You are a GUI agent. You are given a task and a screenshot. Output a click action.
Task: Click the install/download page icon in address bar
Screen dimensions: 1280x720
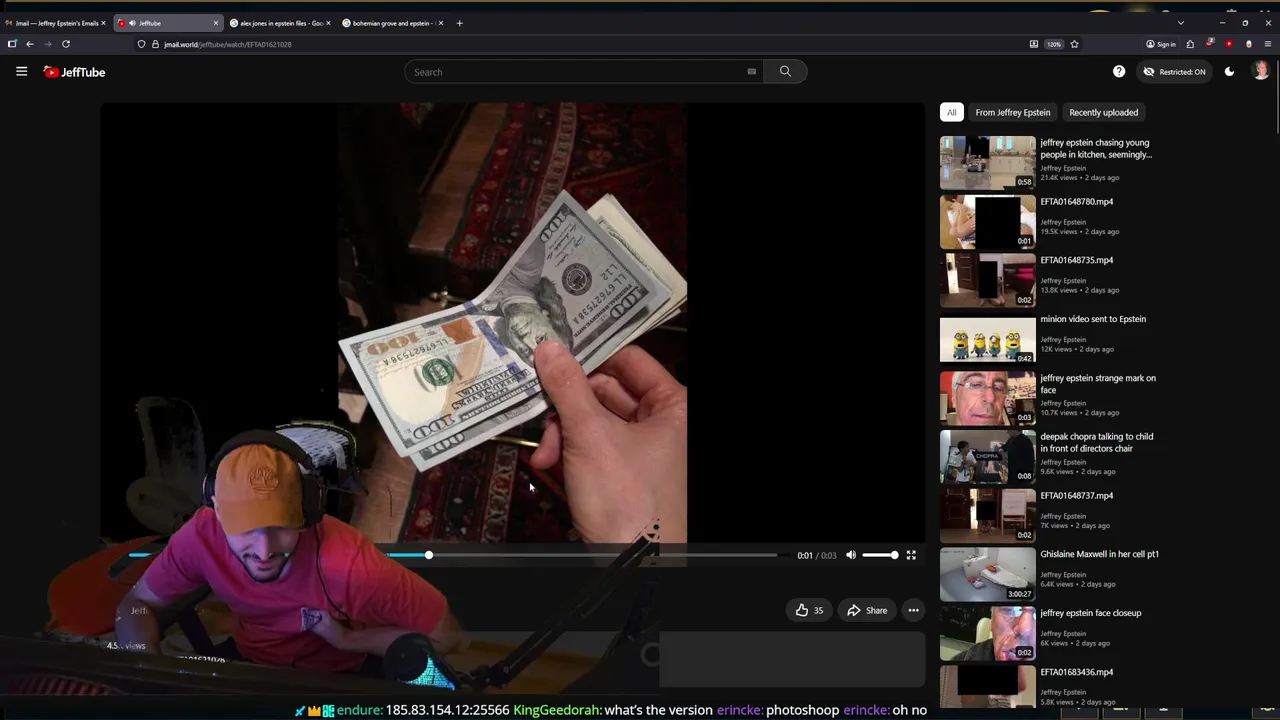1033,44
